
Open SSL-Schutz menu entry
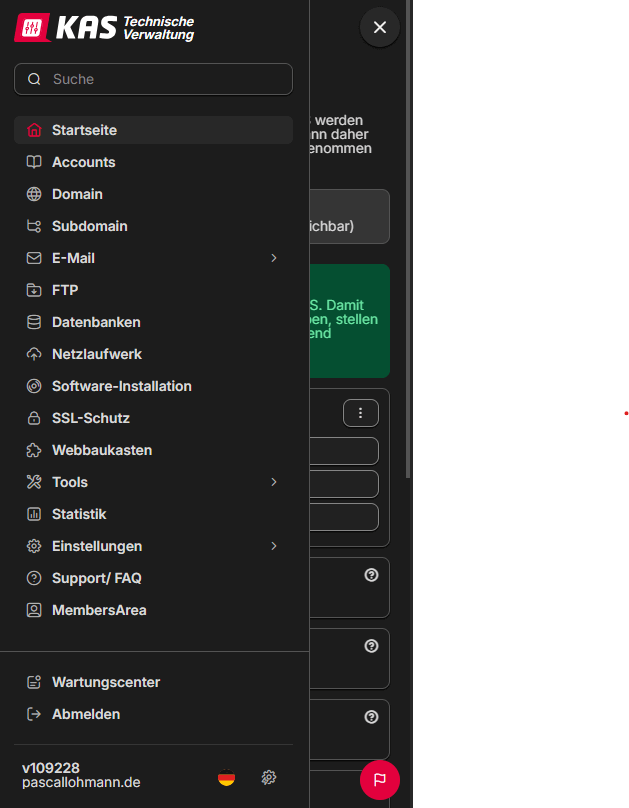click(x=154, y=418)
